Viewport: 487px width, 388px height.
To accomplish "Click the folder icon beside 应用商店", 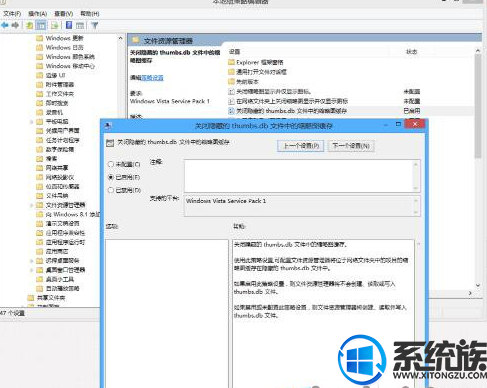I will (40, 251).
